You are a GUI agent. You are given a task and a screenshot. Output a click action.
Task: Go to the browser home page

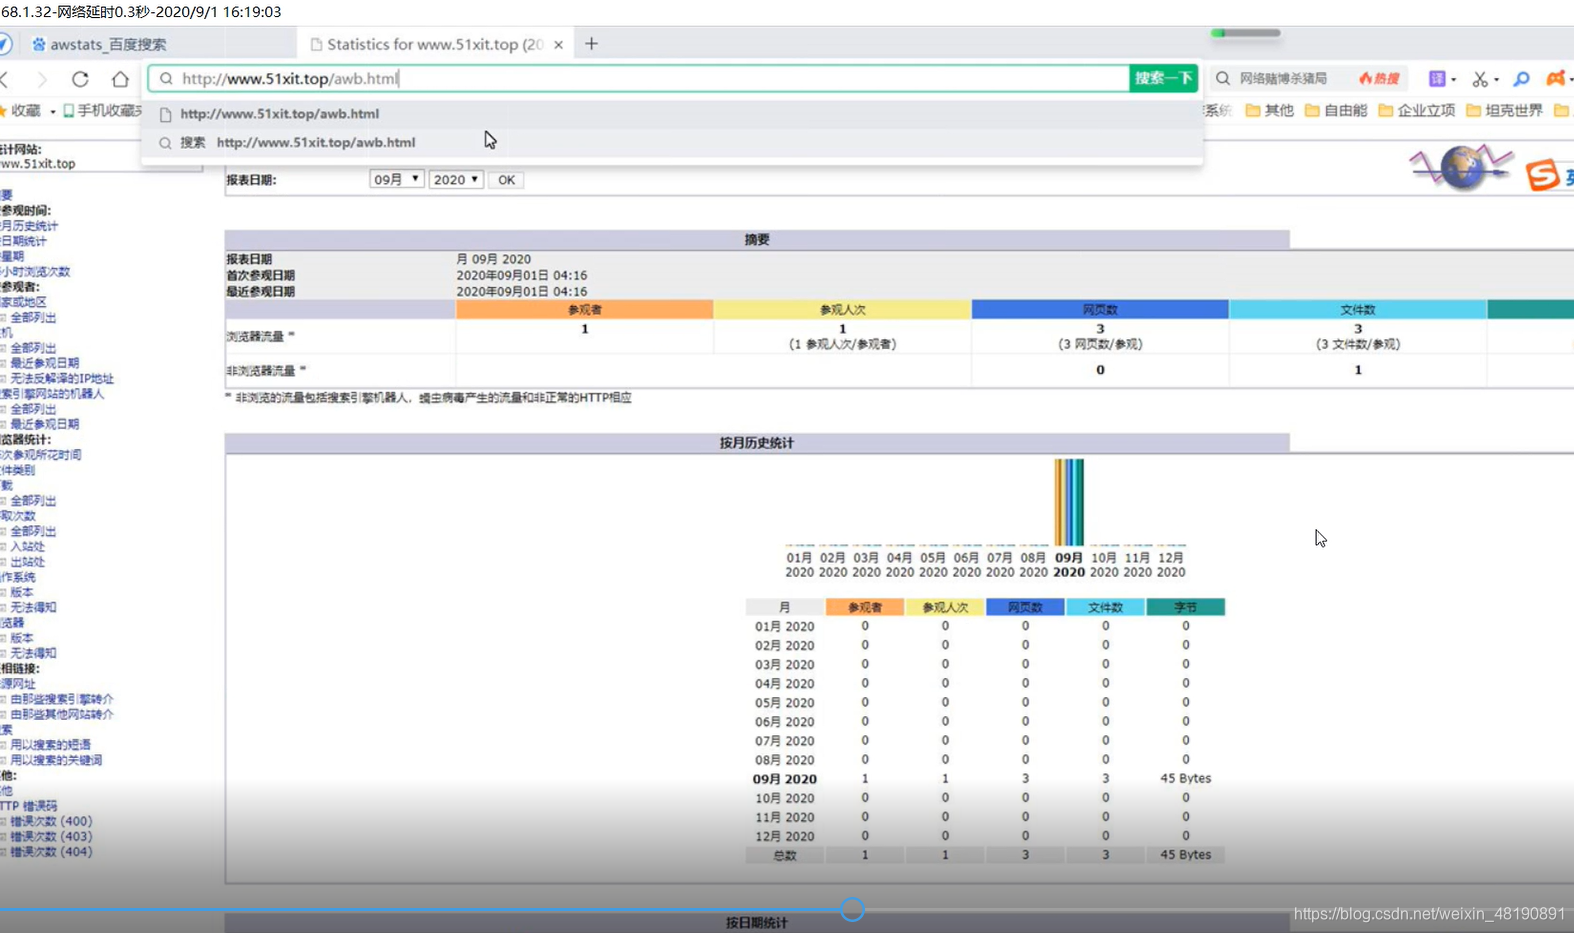[120, 79]
